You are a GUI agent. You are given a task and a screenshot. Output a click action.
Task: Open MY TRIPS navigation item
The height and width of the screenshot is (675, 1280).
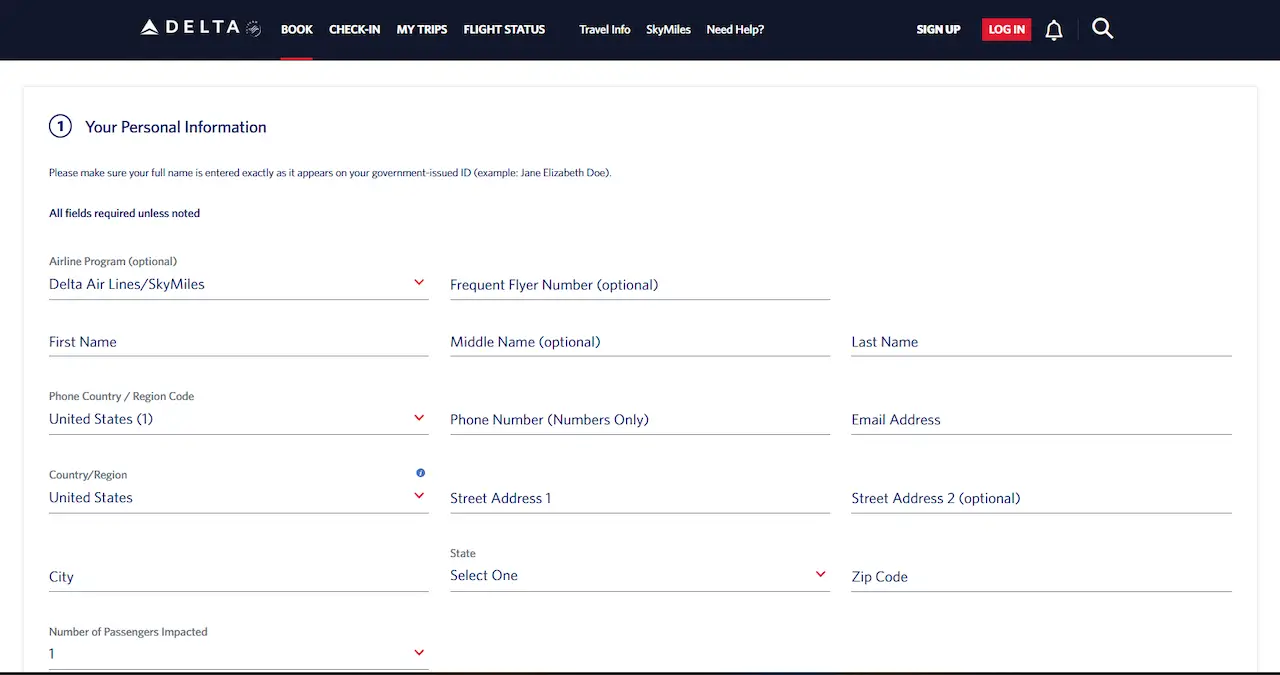click(422, 30)
